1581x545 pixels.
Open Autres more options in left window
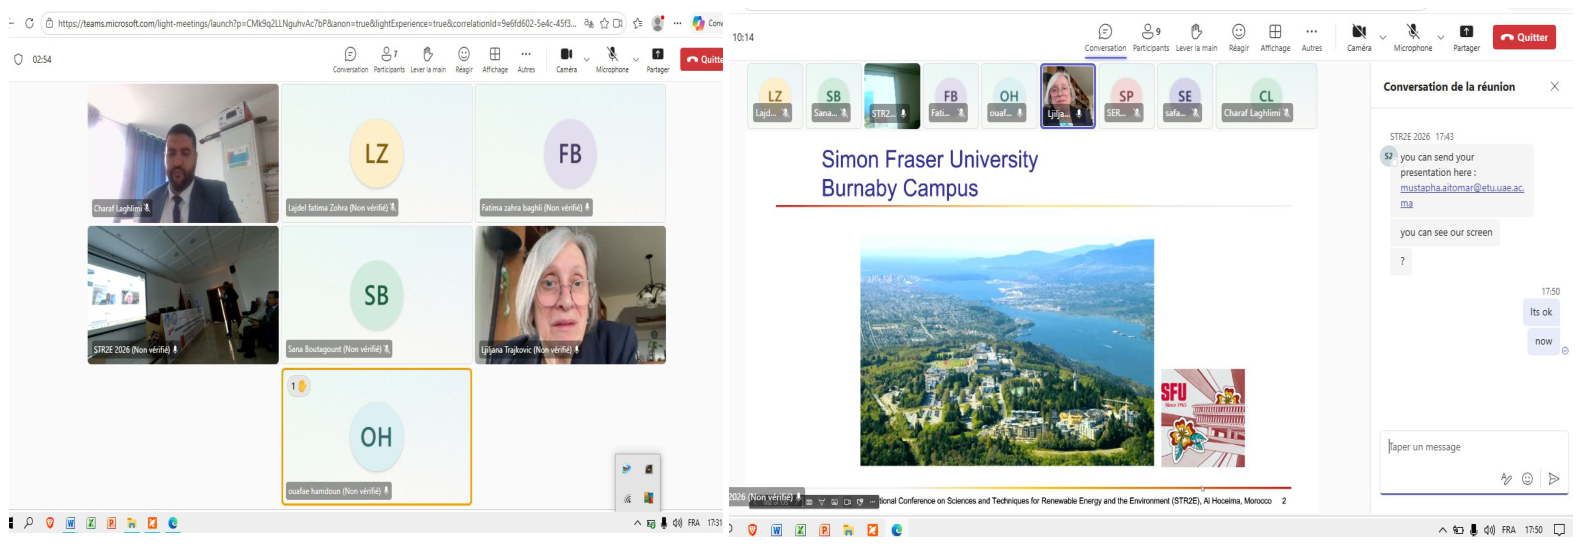(x=526, y=59)
